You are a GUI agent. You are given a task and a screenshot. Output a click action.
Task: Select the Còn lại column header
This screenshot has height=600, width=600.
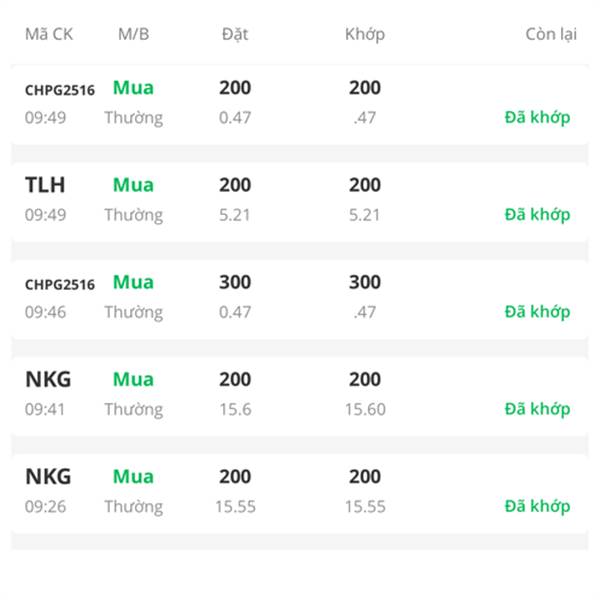pyautogui.click(x=551, y=34)
